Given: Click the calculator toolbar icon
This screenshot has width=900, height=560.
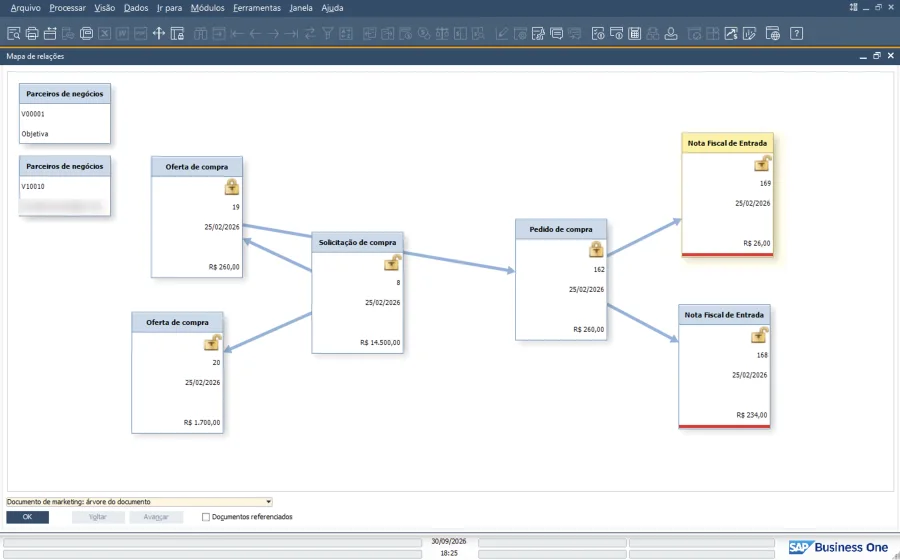Looking at the screenshot, I should click(x=634, y=34).
